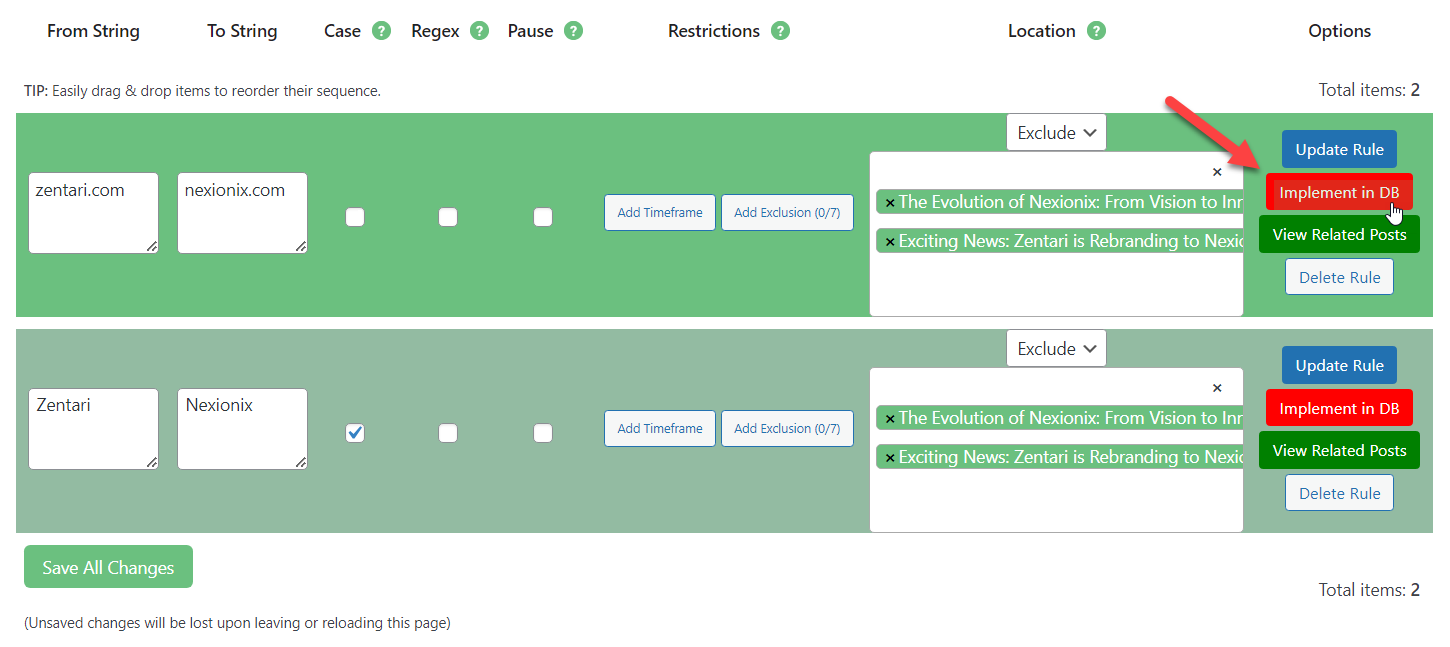
Task: Remove 'Exciting News' tag in zentari.com rule
Action: (890, 242)
